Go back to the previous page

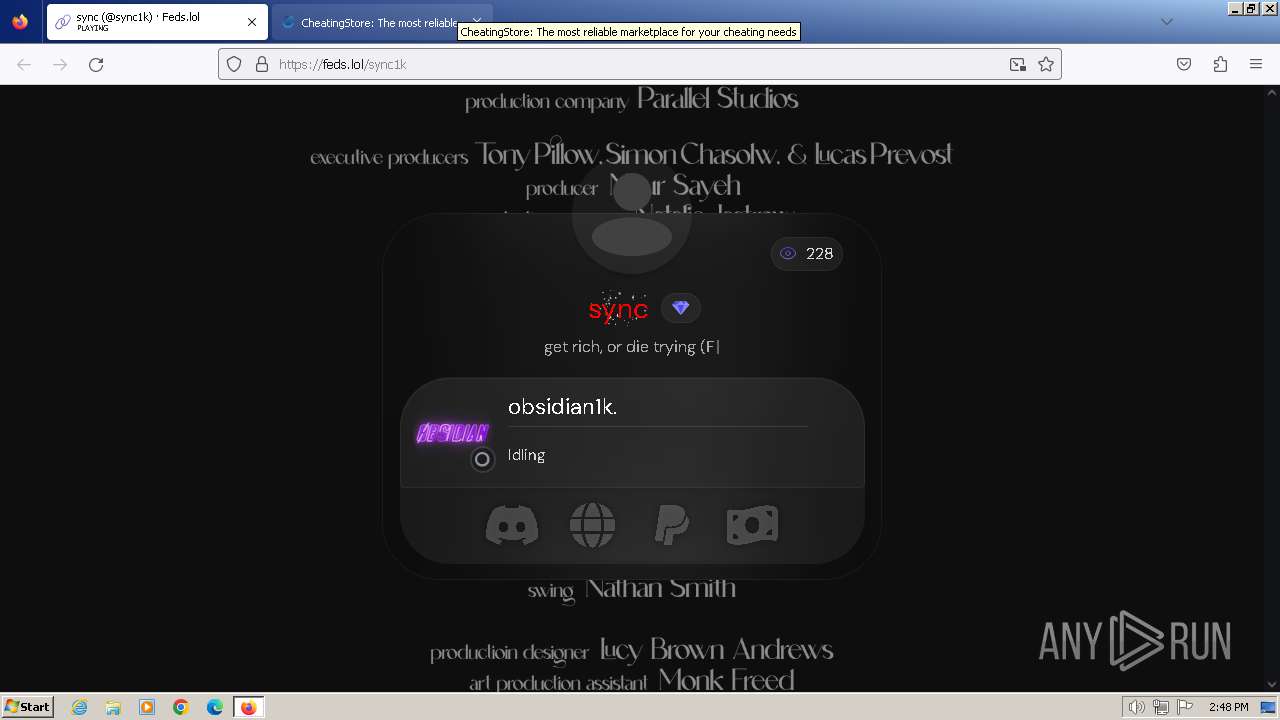coord(24,64)
